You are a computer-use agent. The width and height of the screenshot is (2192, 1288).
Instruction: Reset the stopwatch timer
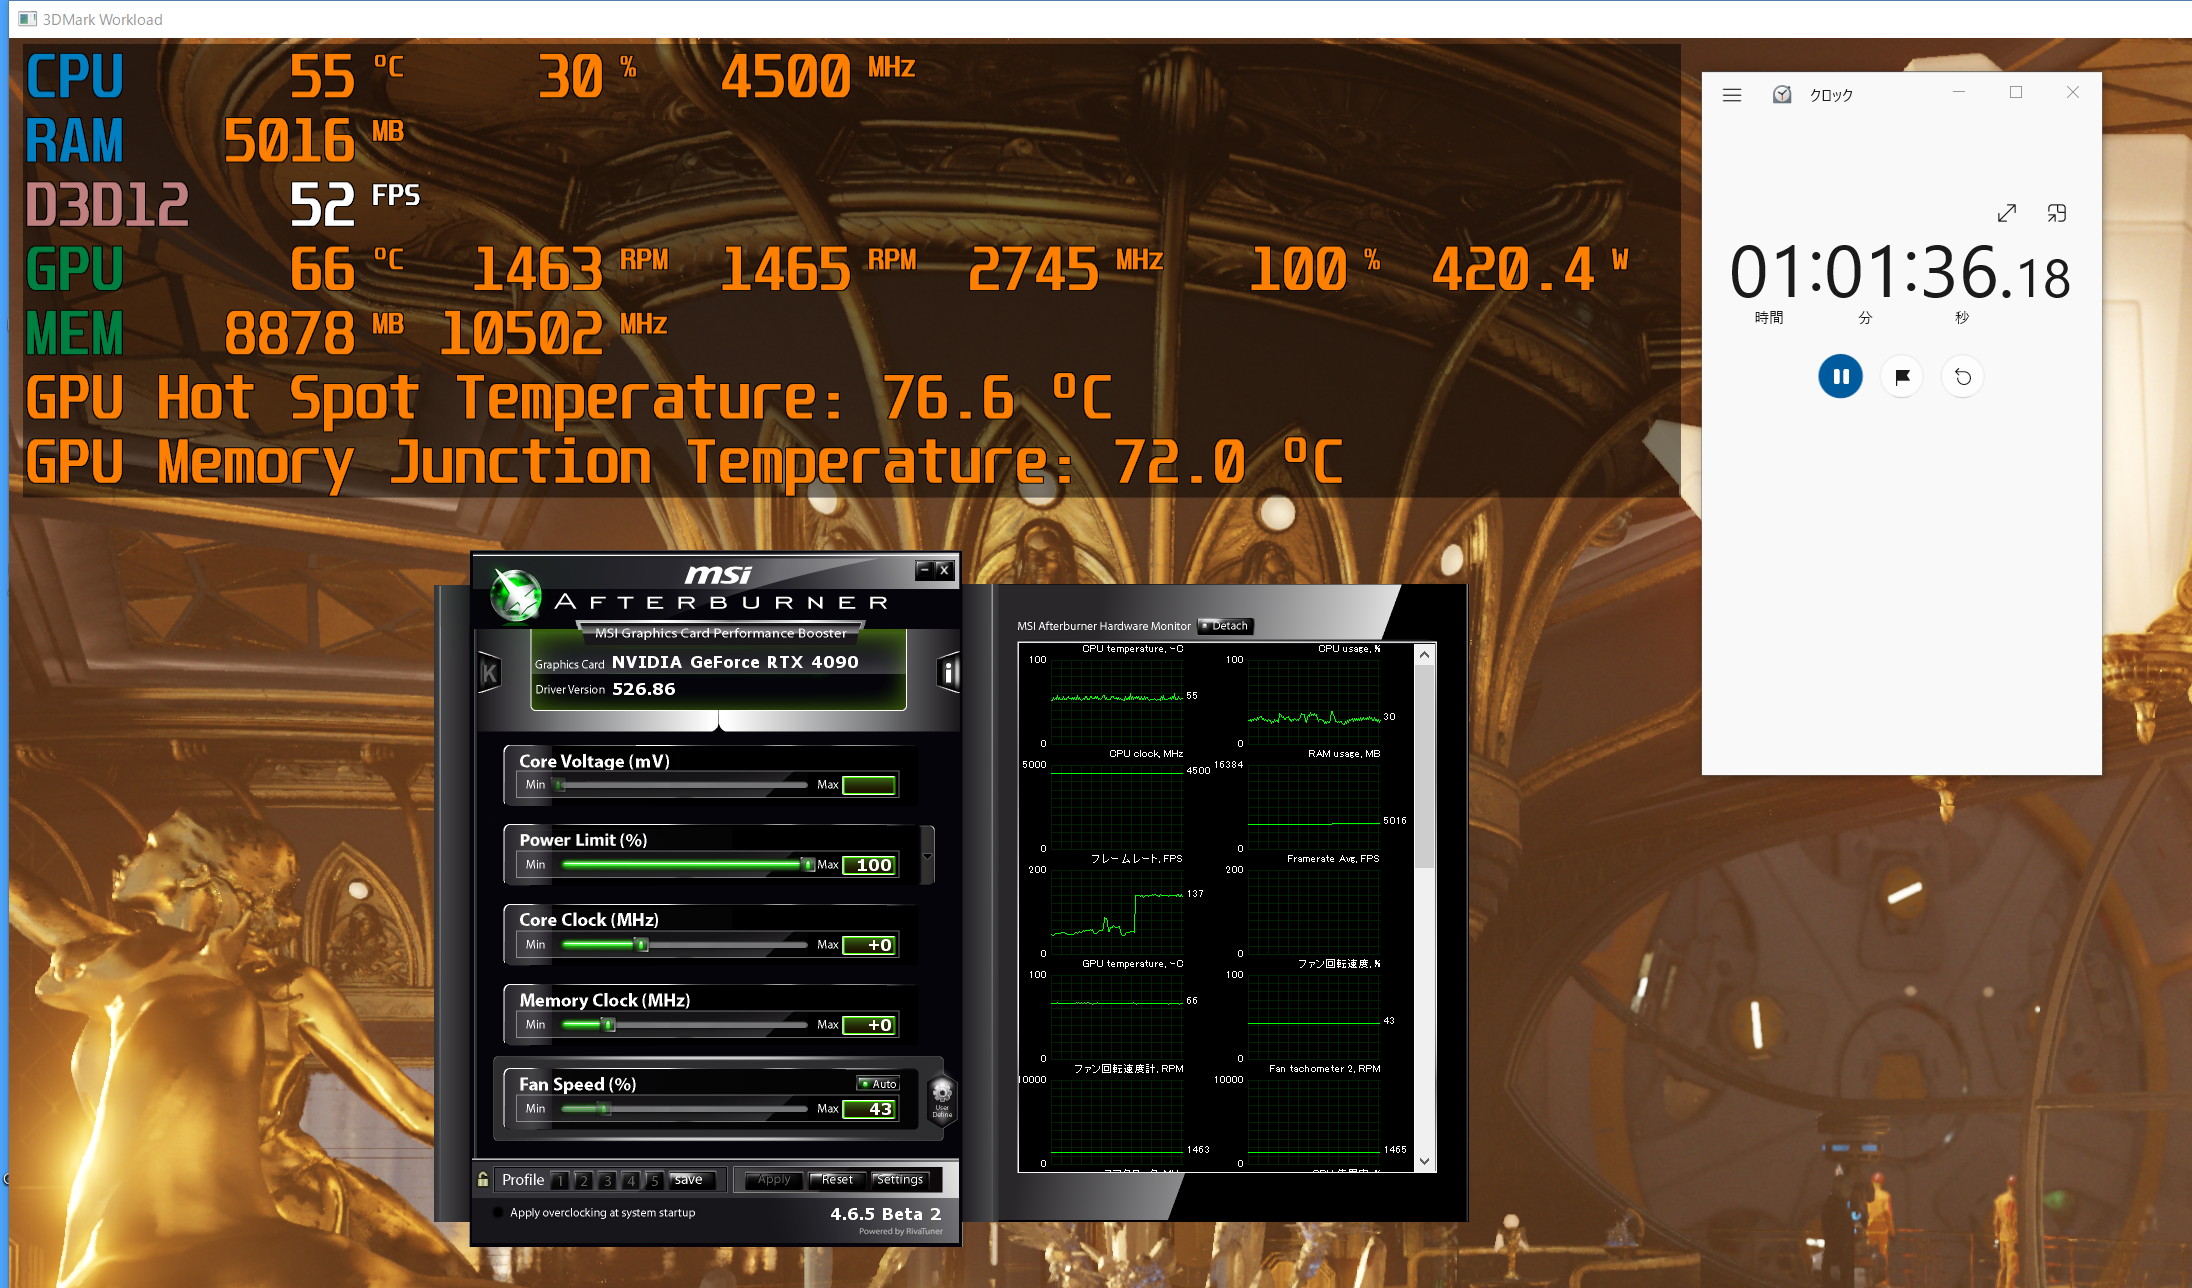click(1963, 377)
